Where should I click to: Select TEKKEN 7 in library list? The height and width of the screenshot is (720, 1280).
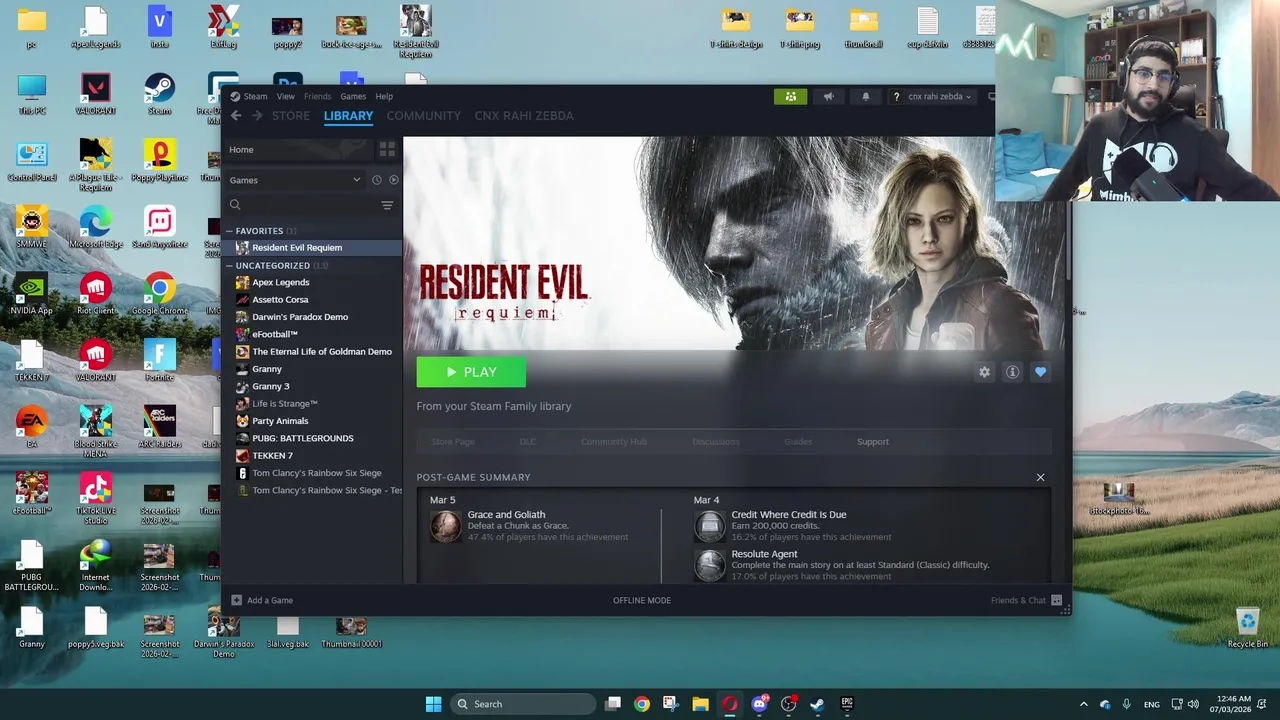coord(272,456)
